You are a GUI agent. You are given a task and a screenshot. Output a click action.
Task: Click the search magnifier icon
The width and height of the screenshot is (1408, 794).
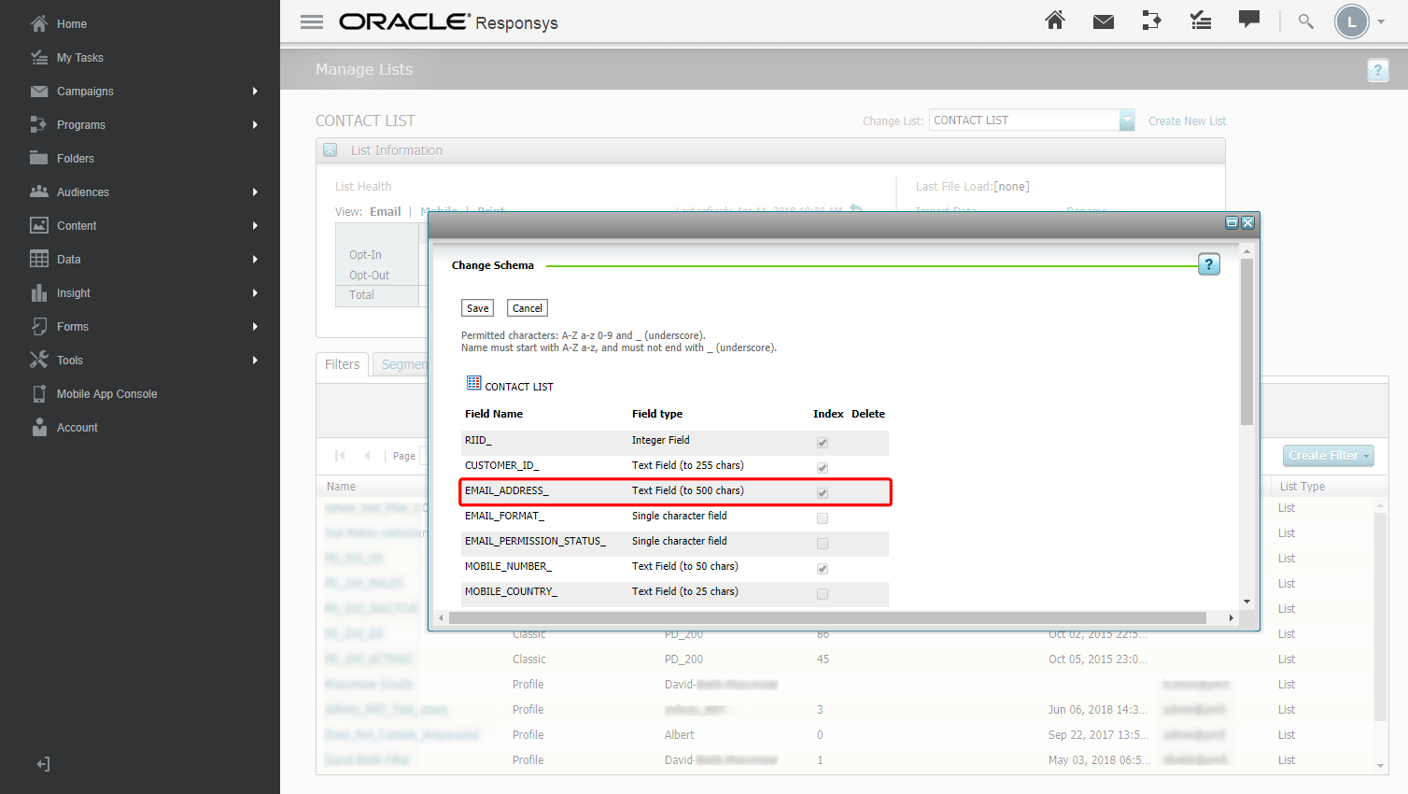pyautogui.click(x=1306, y=21)
